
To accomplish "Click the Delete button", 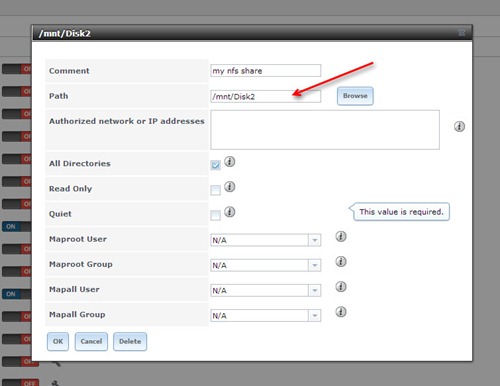I will click(130, 341).
